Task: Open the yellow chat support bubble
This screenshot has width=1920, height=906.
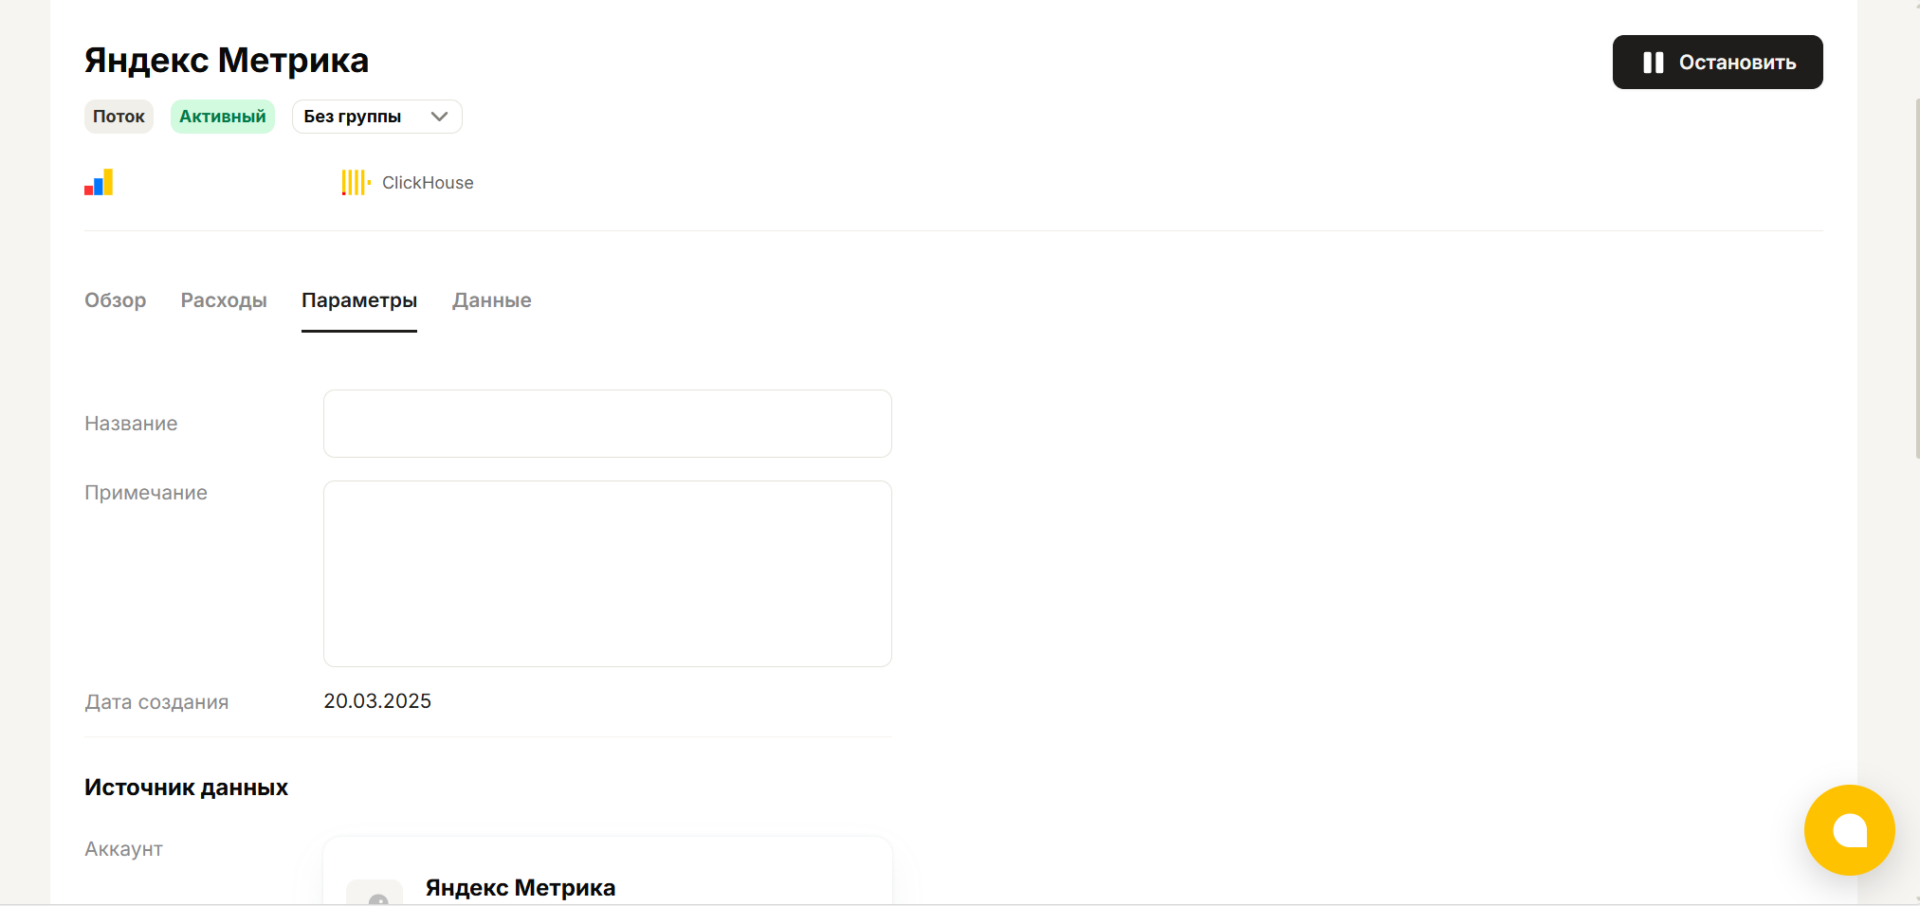Action: pos(1849,830)
